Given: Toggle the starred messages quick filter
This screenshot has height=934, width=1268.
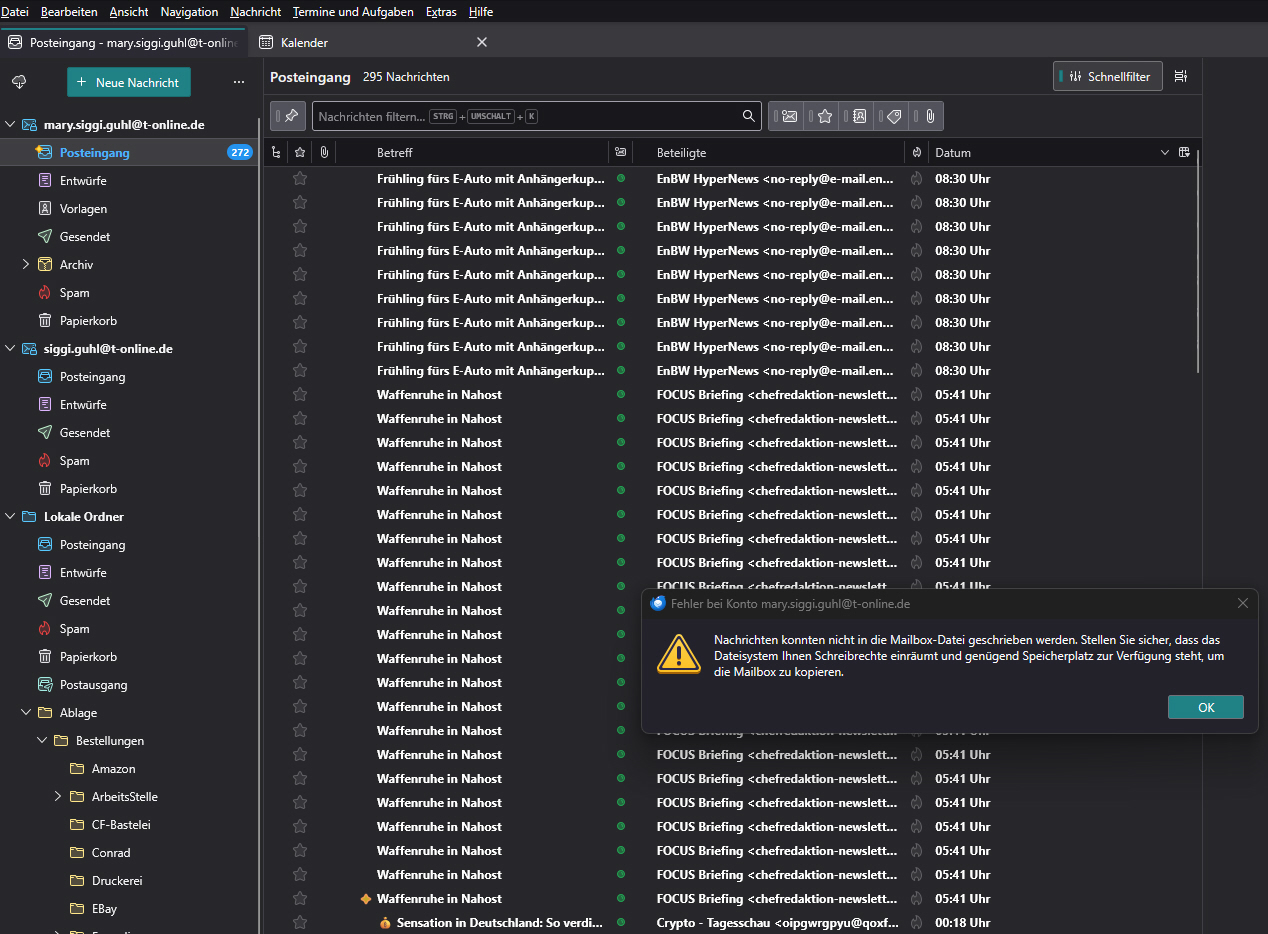Looking at the screenshot, I should tap(824, 116).
